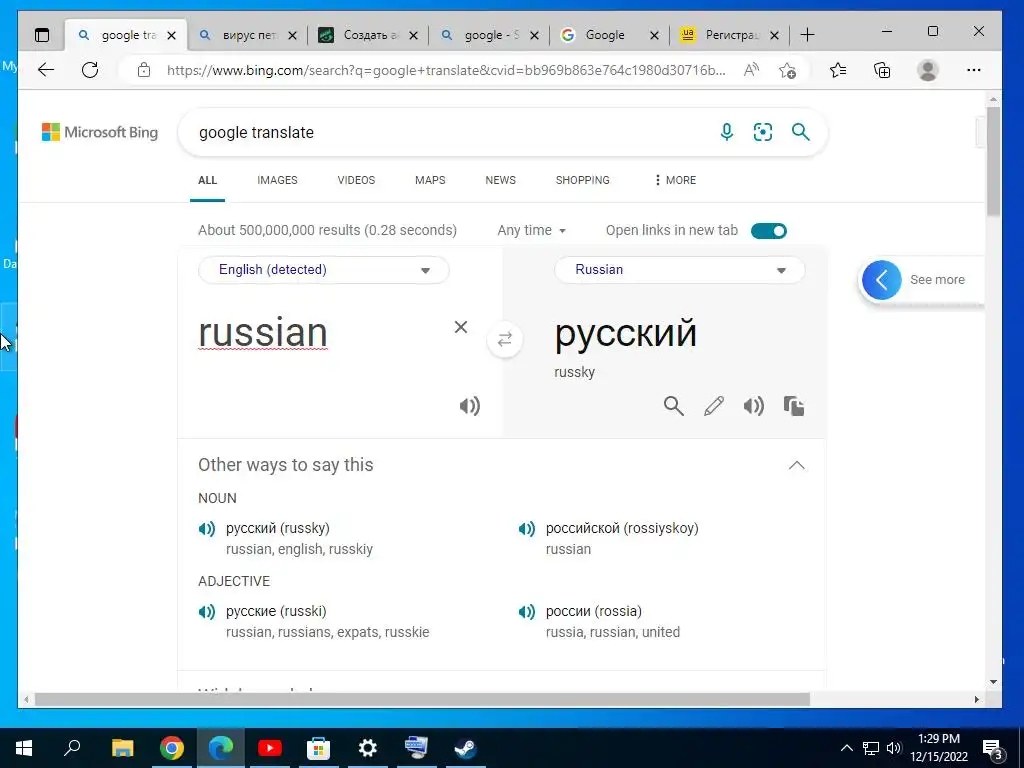Show hidden system tray icons
This screenshot has width=1024, height=768.
(846, 748)
